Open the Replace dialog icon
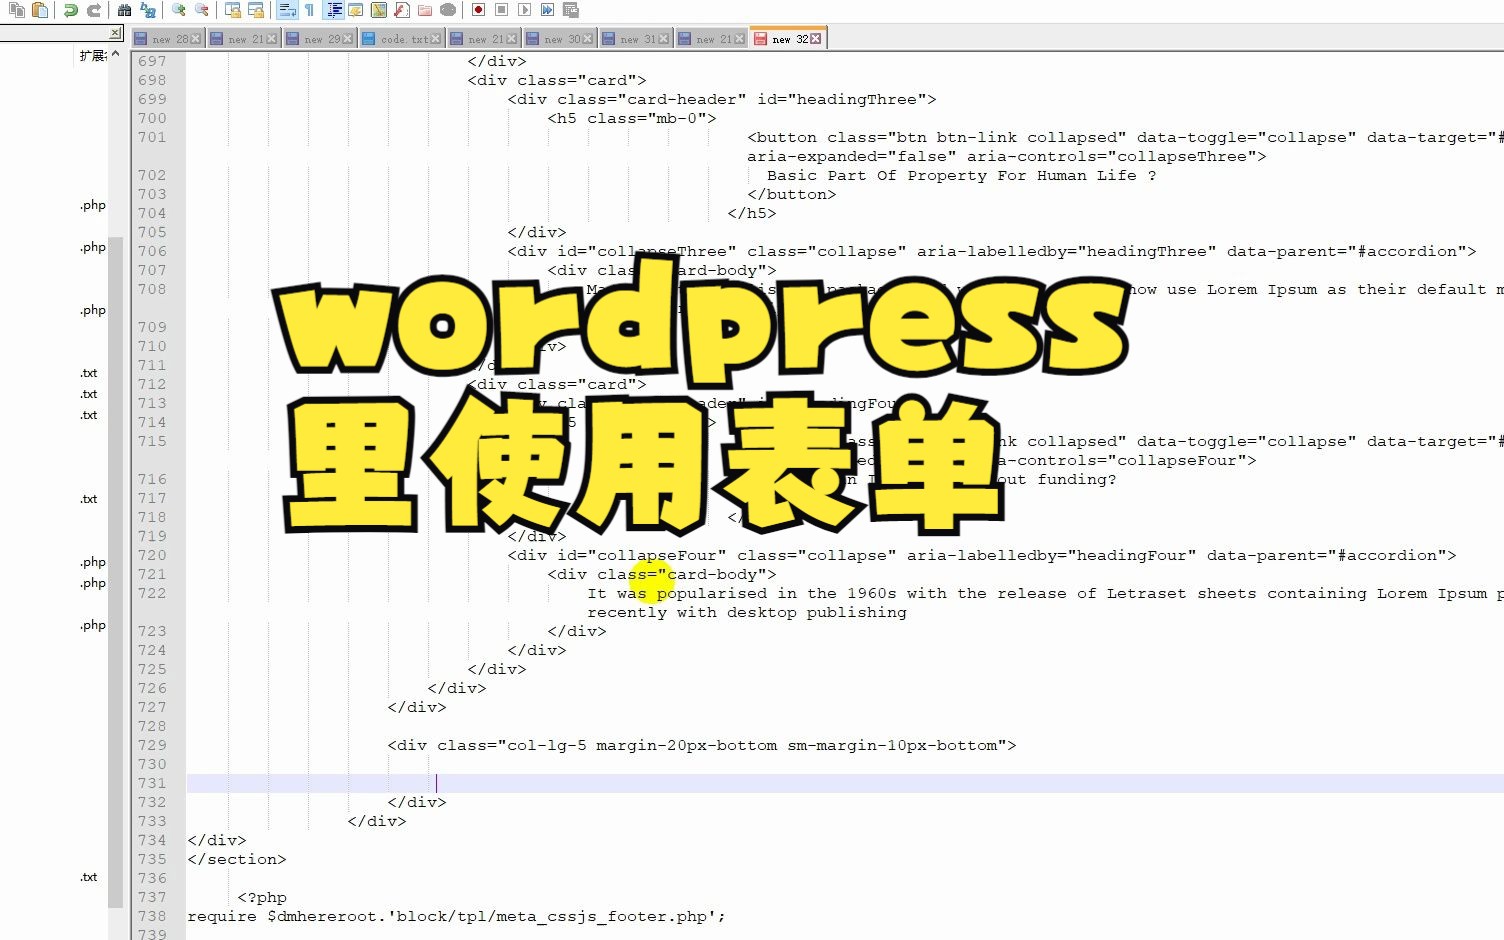 click(148, 10)
